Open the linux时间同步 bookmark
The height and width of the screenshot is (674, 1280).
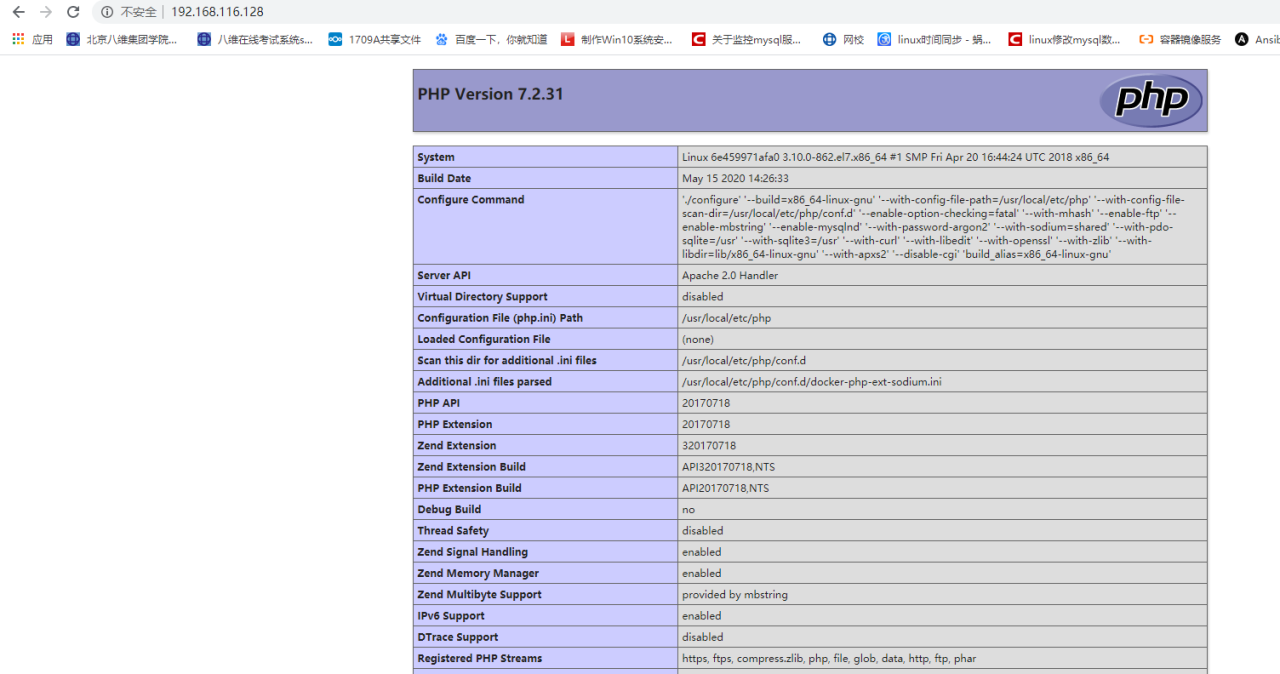coord(935,39)
